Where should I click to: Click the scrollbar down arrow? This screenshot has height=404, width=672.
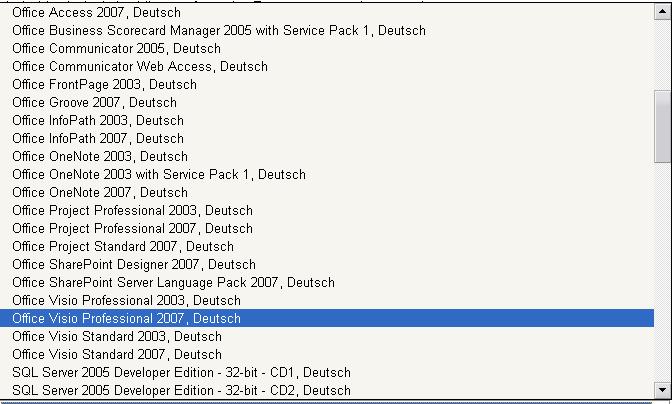663,390
